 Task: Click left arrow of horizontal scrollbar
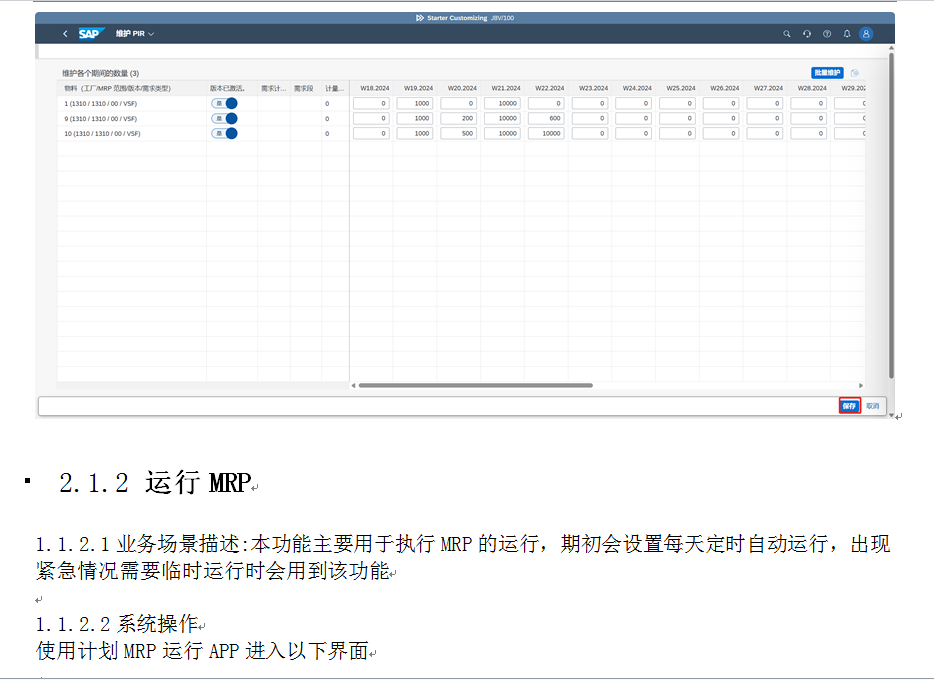click(x=353, y=385)
